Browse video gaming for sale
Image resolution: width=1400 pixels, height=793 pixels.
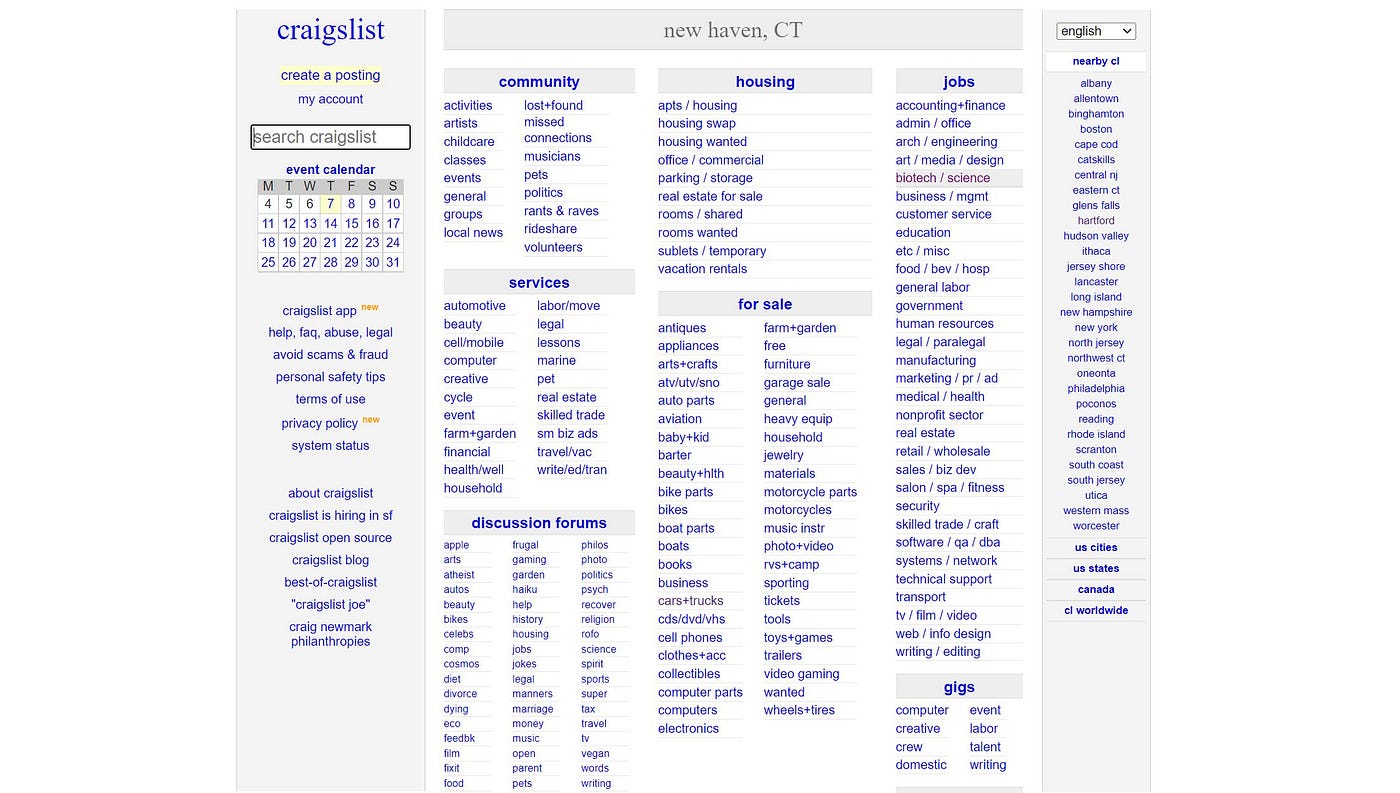tap(802, 674)
